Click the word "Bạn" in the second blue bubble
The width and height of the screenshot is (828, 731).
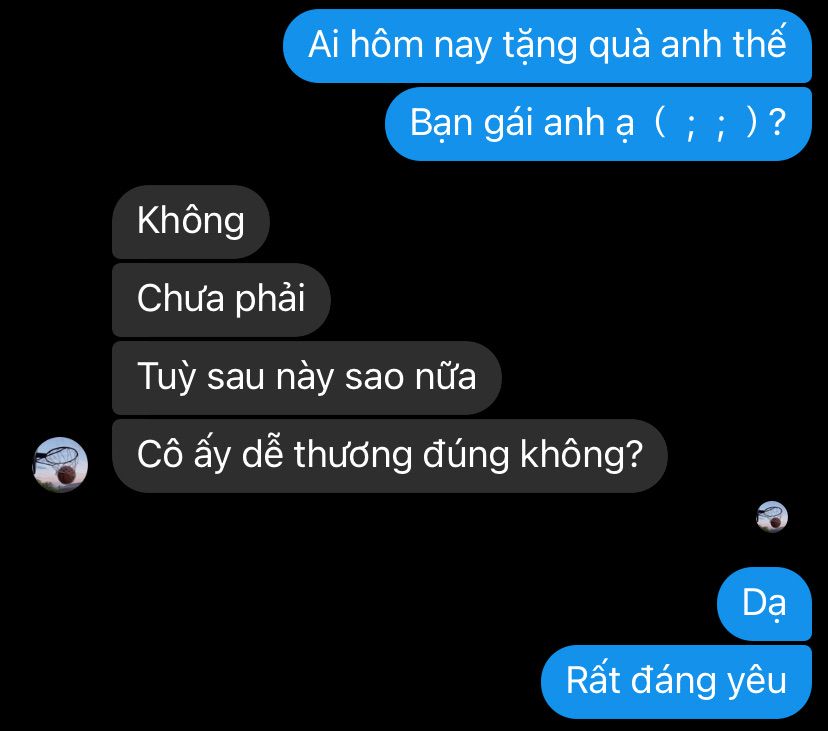441,124
